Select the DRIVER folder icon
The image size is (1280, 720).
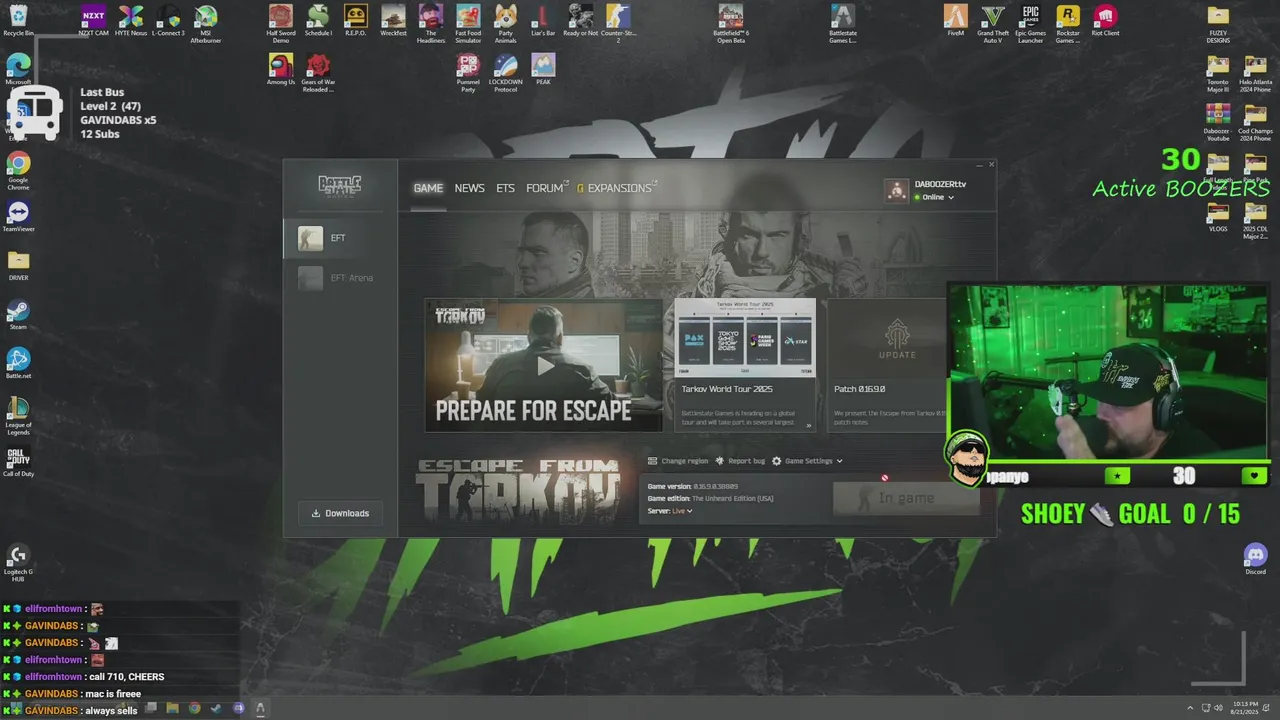coord(18,266)
